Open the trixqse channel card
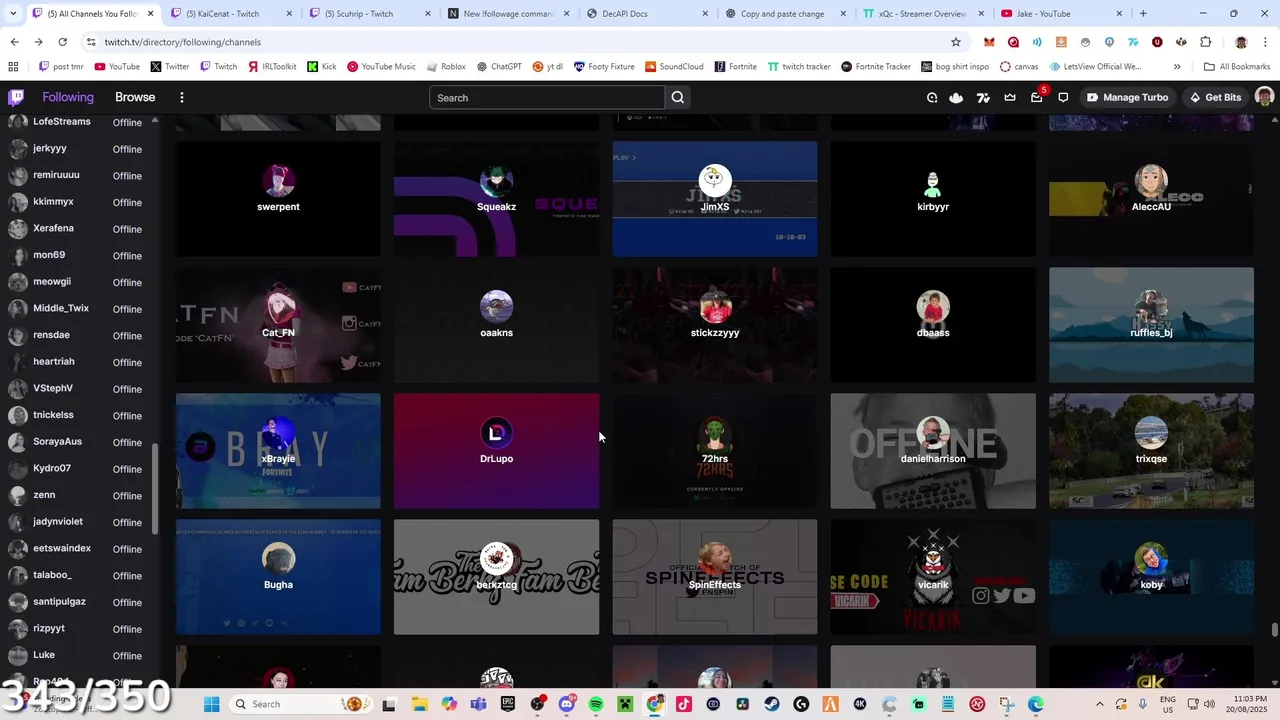The height and width of the screenshot is (720, 1280). coord(1151,451)
